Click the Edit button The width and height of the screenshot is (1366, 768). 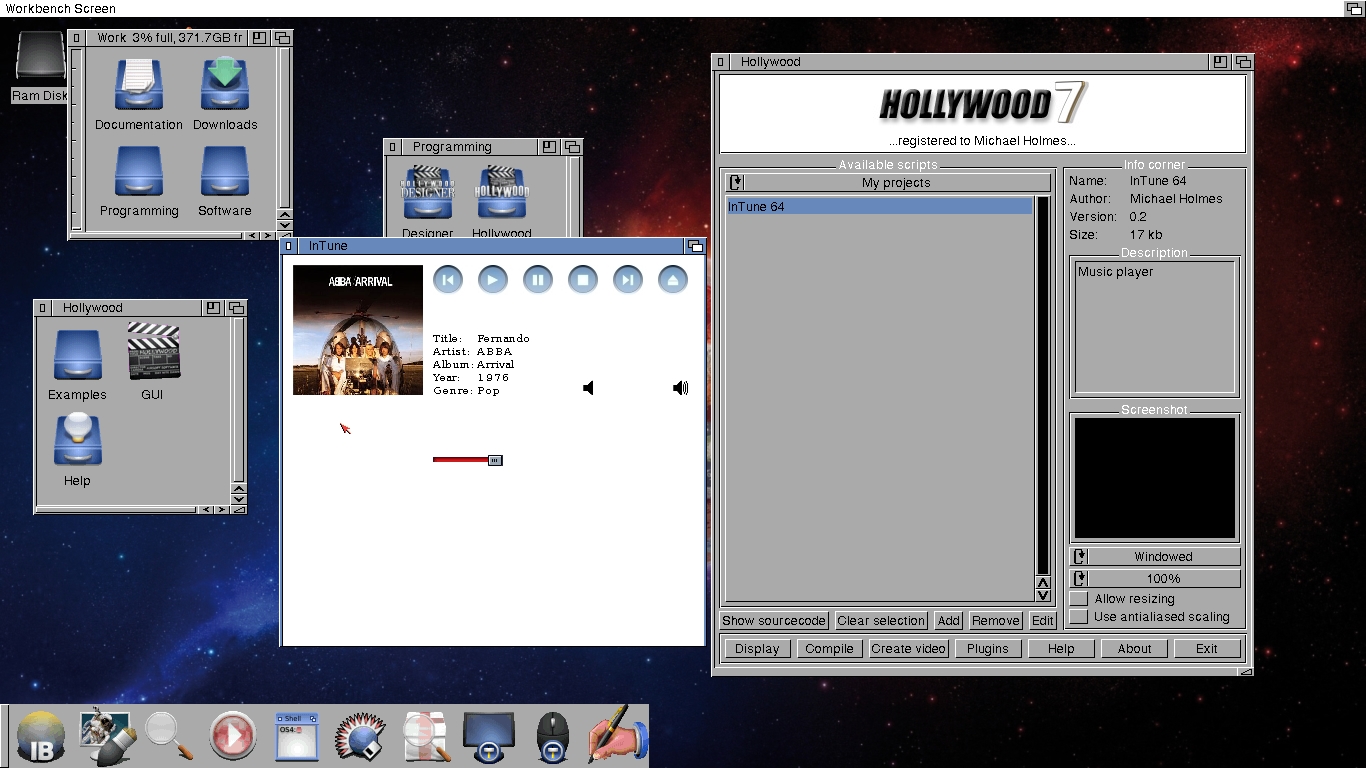click(1043, 620)
